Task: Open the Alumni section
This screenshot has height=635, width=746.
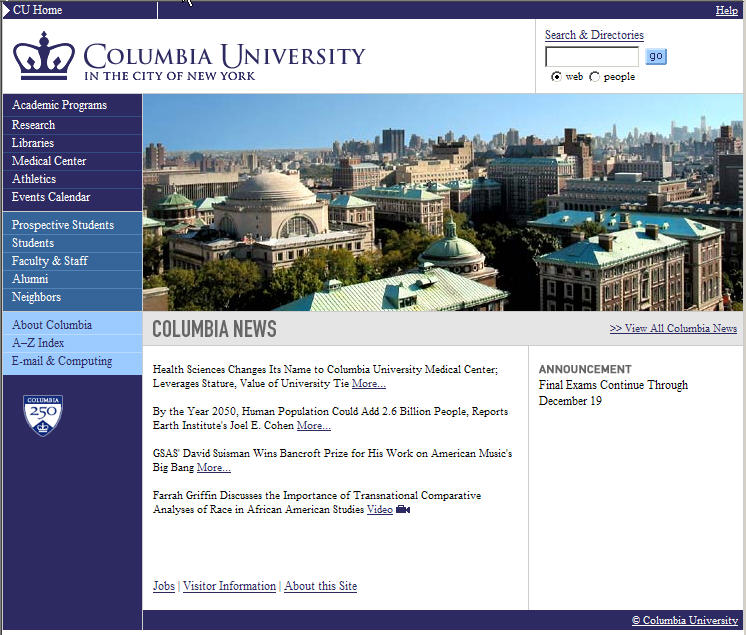Action: (x=30, y=279)
